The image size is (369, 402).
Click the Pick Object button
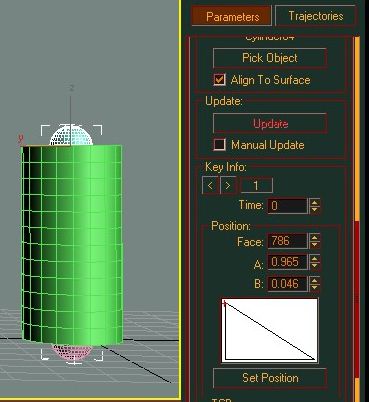point(270,58)
